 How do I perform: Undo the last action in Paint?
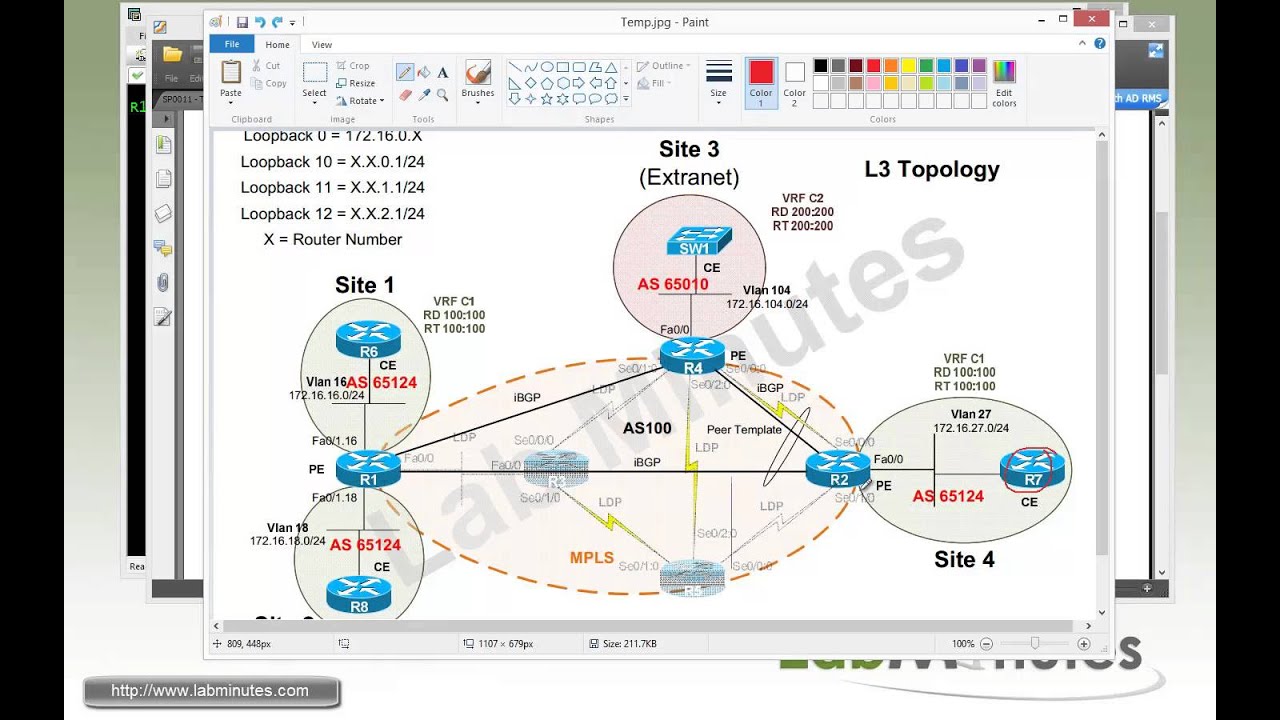click(x=260, y=22)
